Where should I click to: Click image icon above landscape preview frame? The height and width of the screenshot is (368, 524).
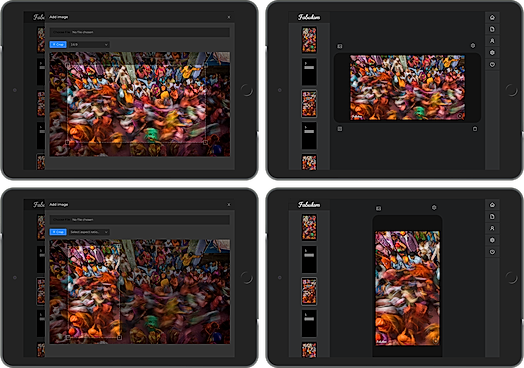(x=340, y=46)
